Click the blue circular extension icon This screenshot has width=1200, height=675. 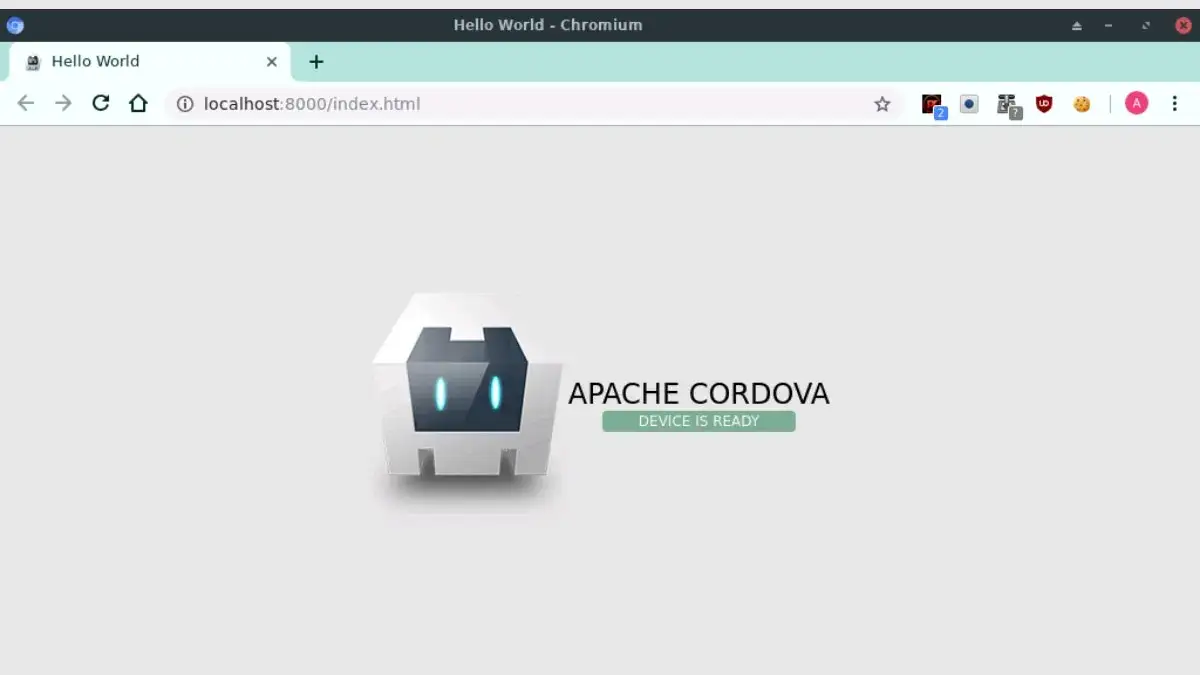point(968,103)
